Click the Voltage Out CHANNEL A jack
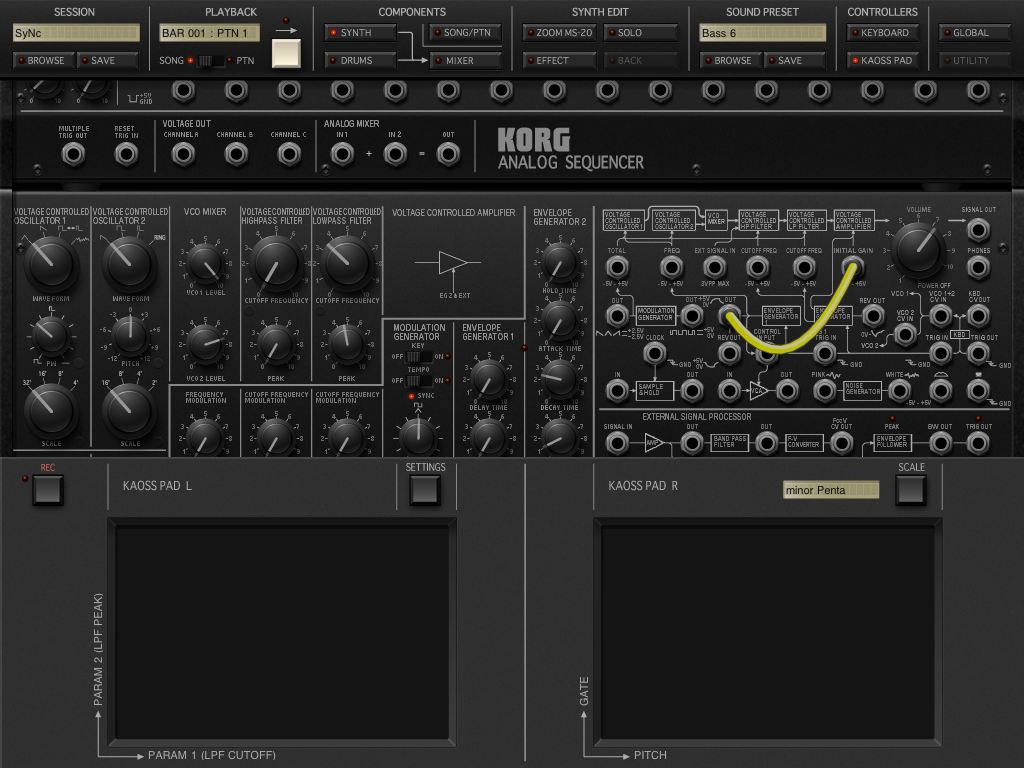Screen dimensions: 1024x768 point(183,155)
